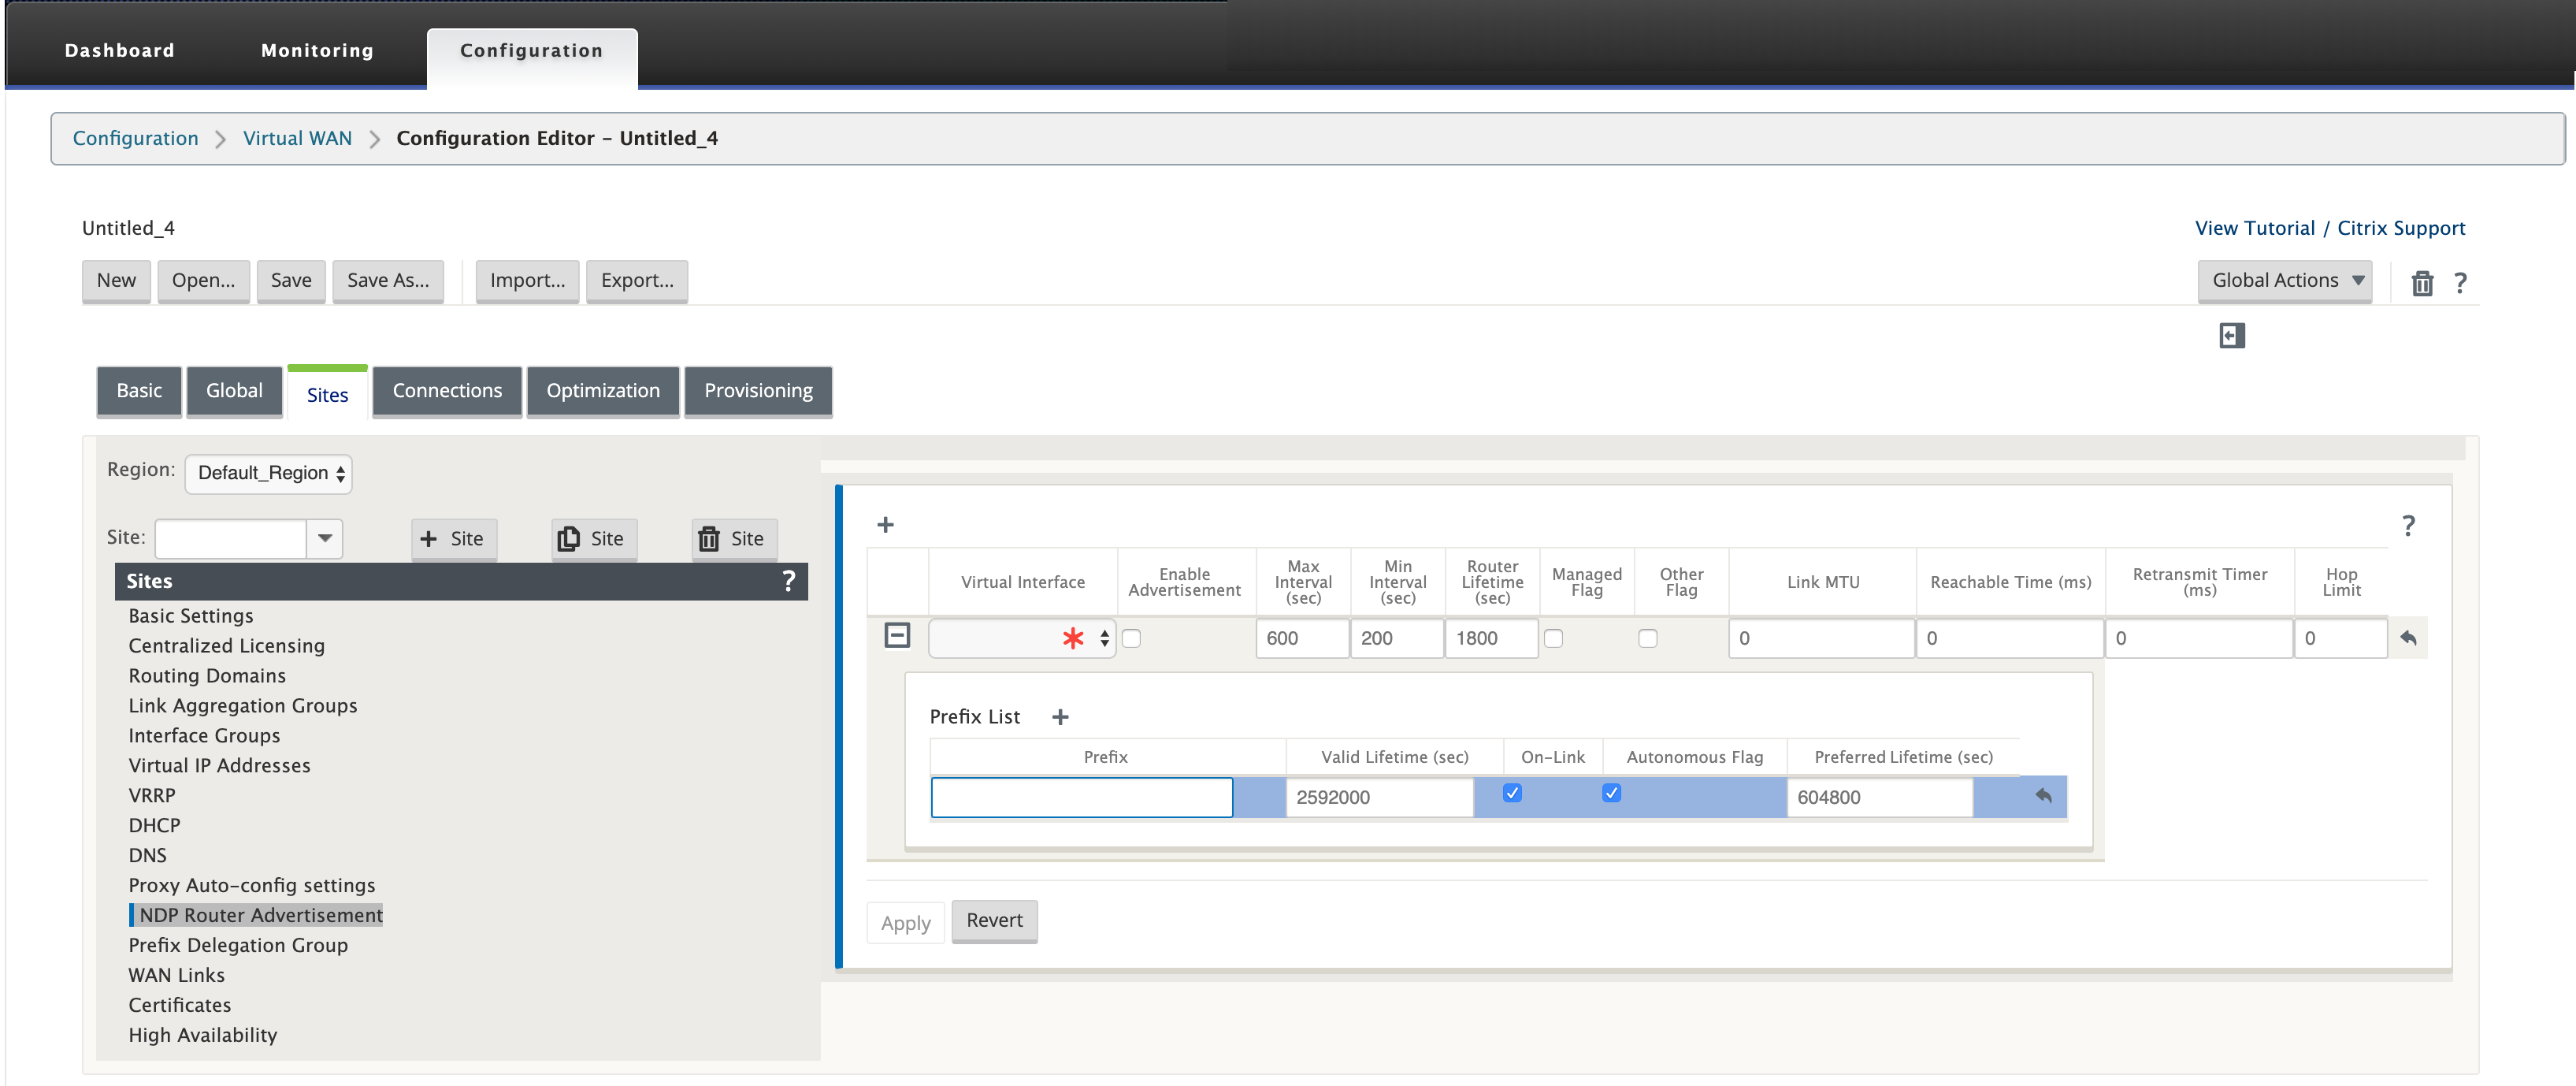
Task: Revert the router advertisement row using arrow icon
Action: pos(2408,638)
